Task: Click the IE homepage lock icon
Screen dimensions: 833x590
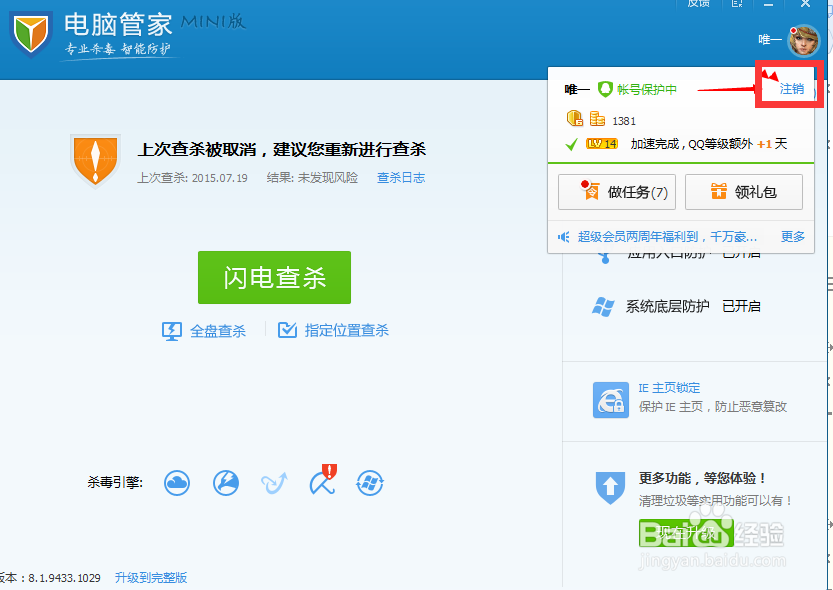Action: coord(610,400)
